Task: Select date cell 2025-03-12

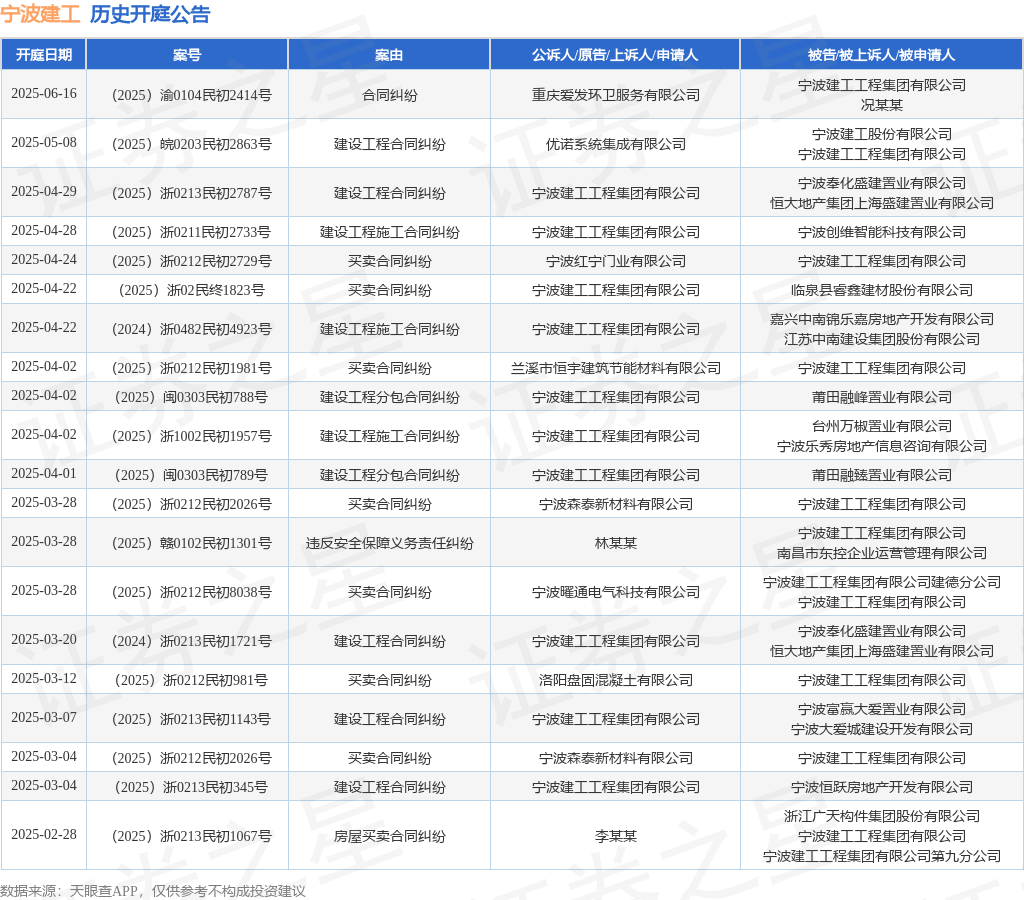Action: tap(44, 679)
